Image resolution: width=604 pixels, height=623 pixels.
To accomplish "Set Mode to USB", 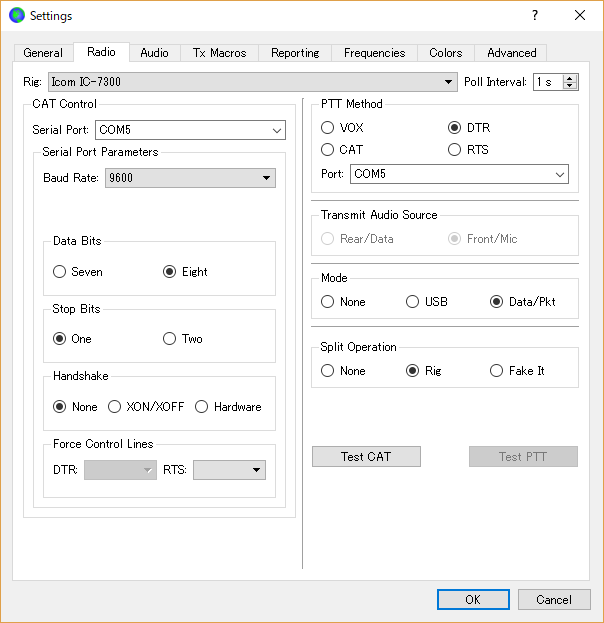I will point(427,302).
